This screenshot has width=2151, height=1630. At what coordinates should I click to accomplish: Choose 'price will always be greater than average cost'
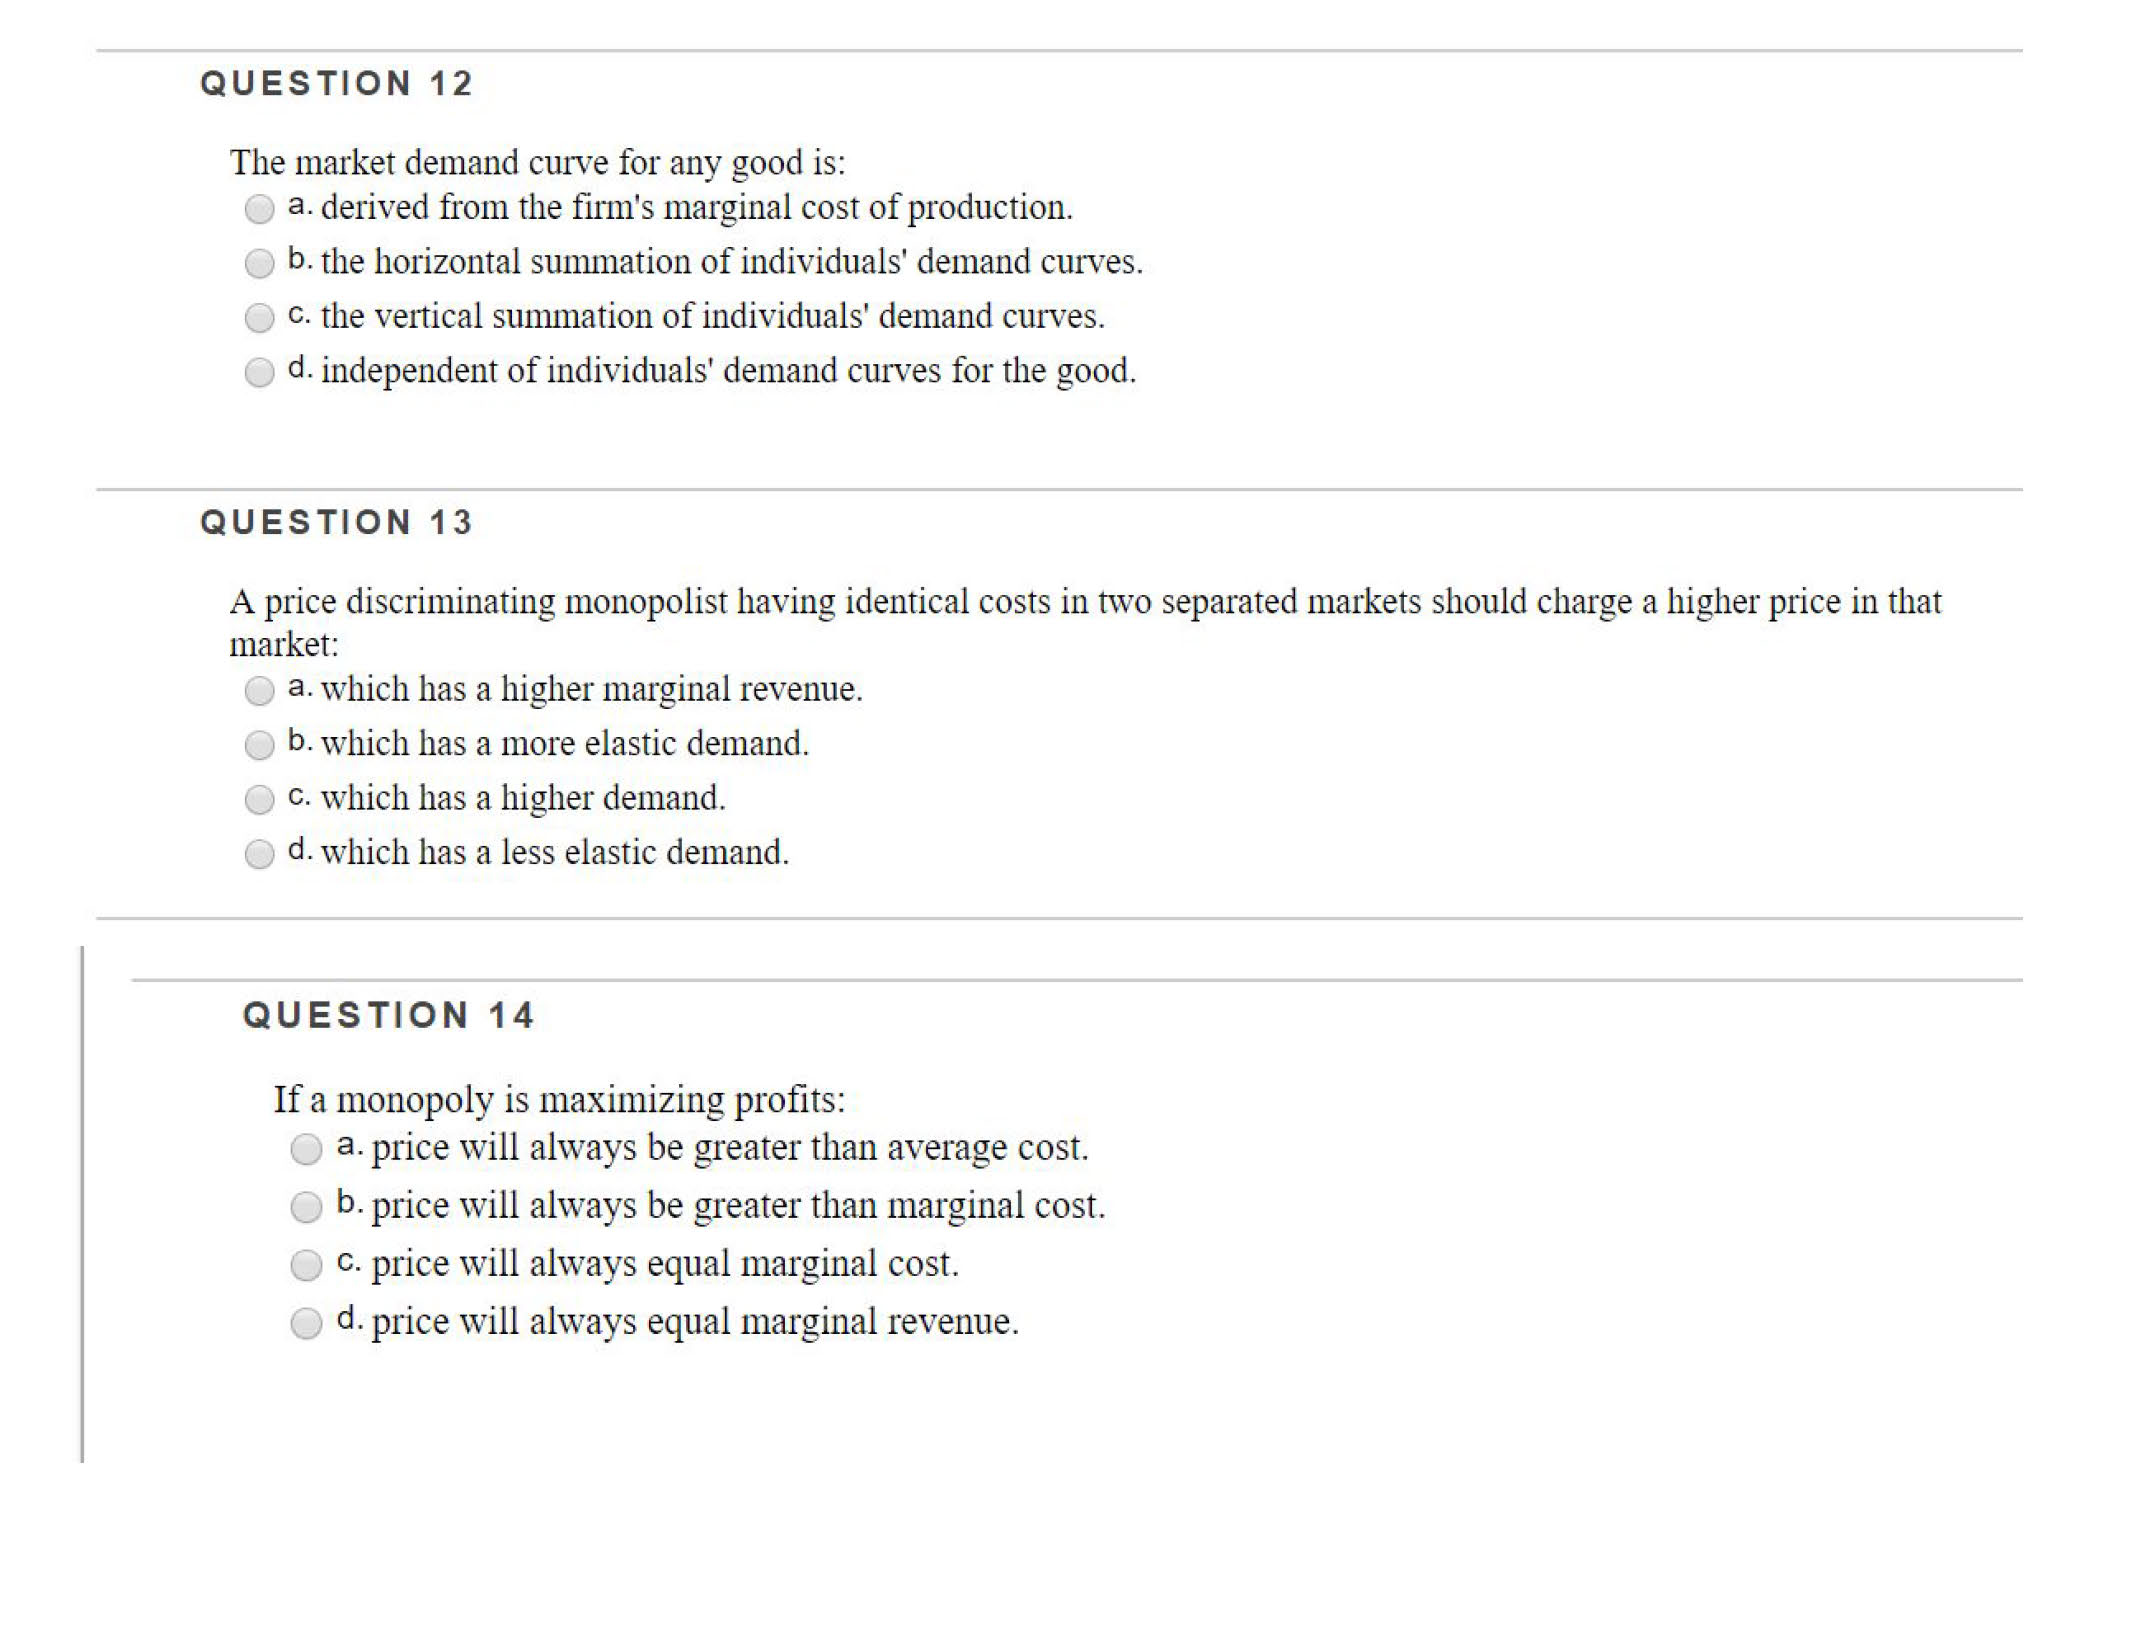(306, 1149)
